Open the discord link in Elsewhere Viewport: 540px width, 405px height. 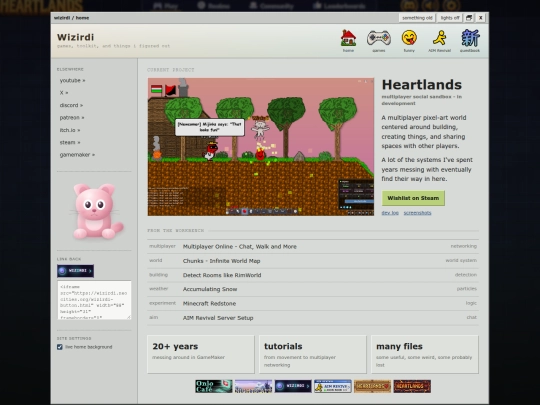[x=71, y=105]
